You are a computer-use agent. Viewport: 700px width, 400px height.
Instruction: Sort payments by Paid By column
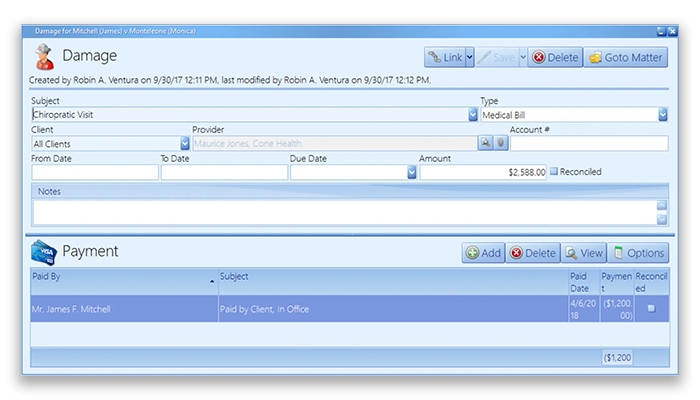[x=122, y=277]
